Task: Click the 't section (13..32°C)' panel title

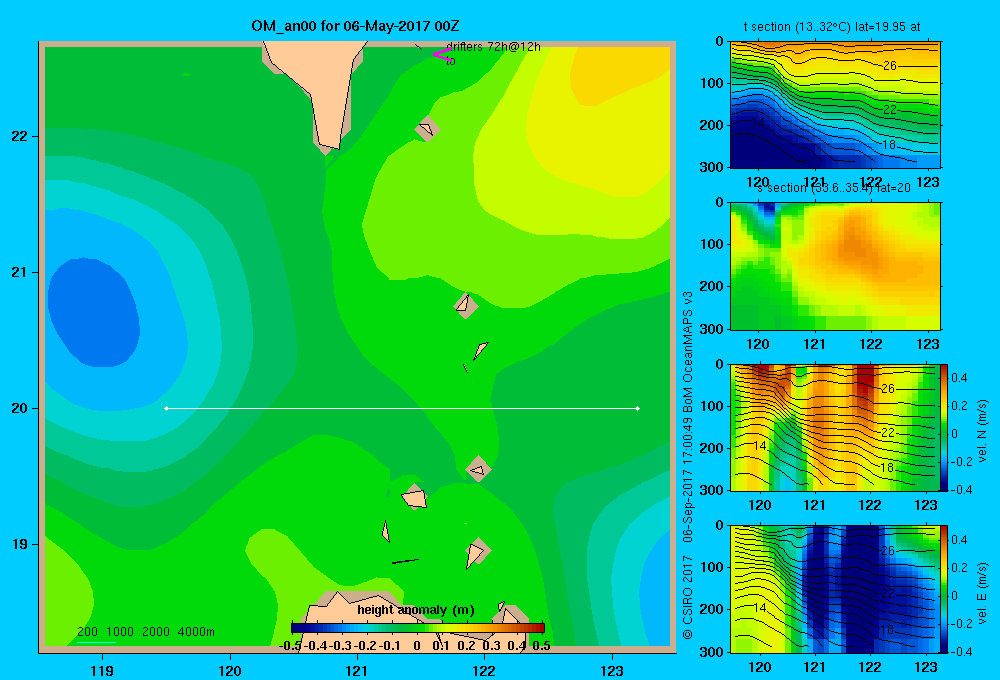Action: [832, 27]
